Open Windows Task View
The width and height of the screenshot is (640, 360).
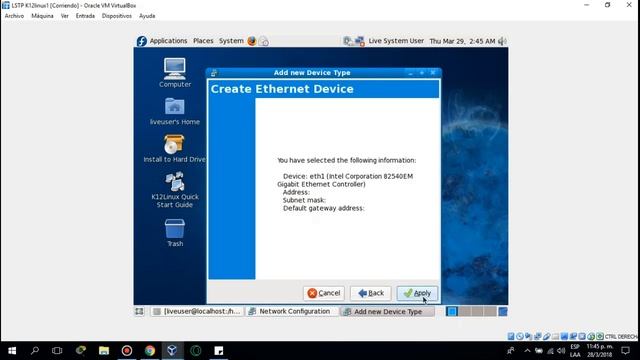click(x=57, y=351)
